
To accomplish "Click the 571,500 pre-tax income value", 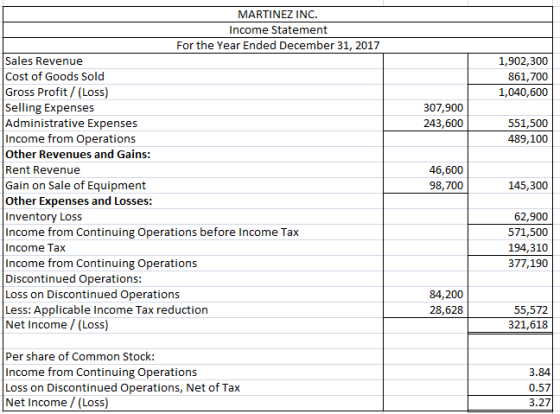I will pyautogui.click(x=528, y=232).
